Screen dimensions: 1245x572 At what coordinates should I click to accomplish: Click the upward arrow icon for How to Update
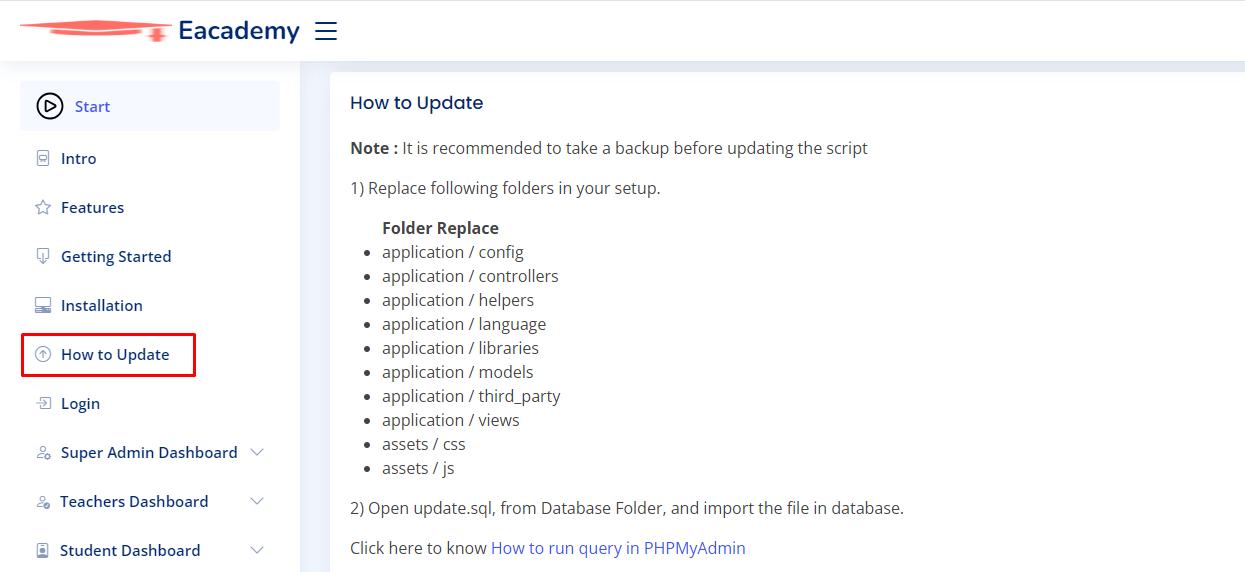[x=42, y=354]
